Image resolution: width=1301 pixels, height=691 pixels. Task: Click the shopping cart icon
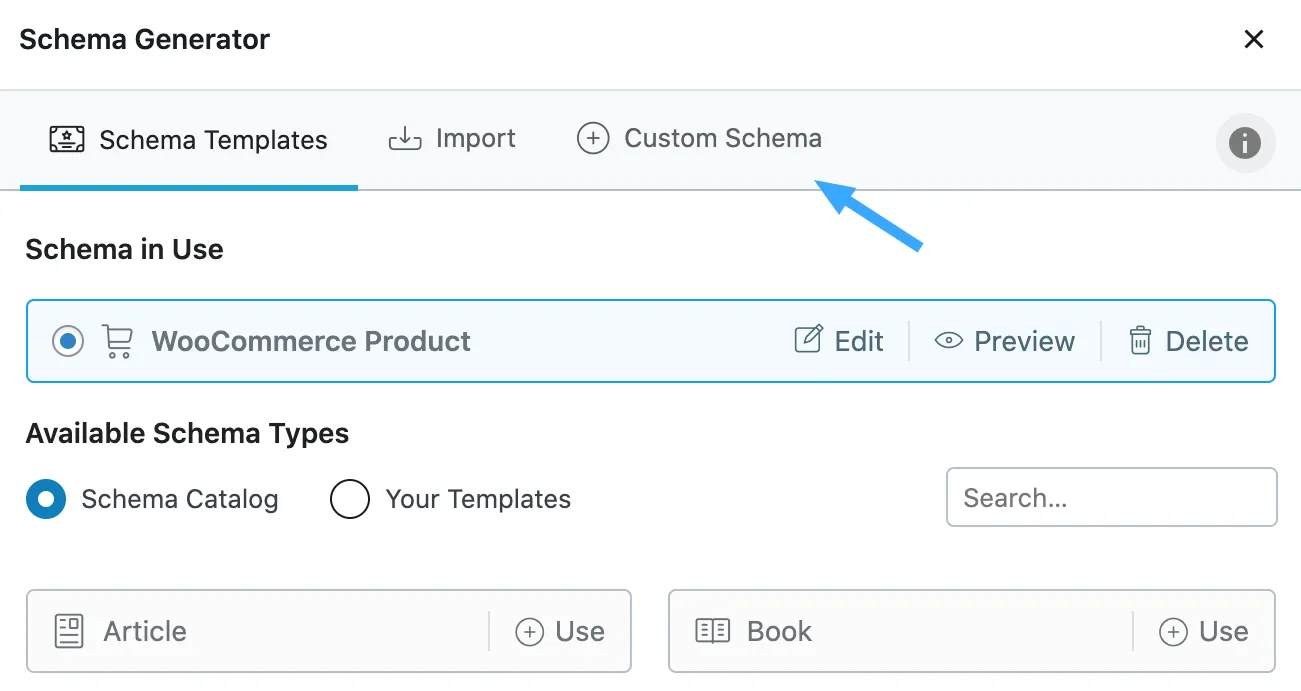click(x=118, y=341)
